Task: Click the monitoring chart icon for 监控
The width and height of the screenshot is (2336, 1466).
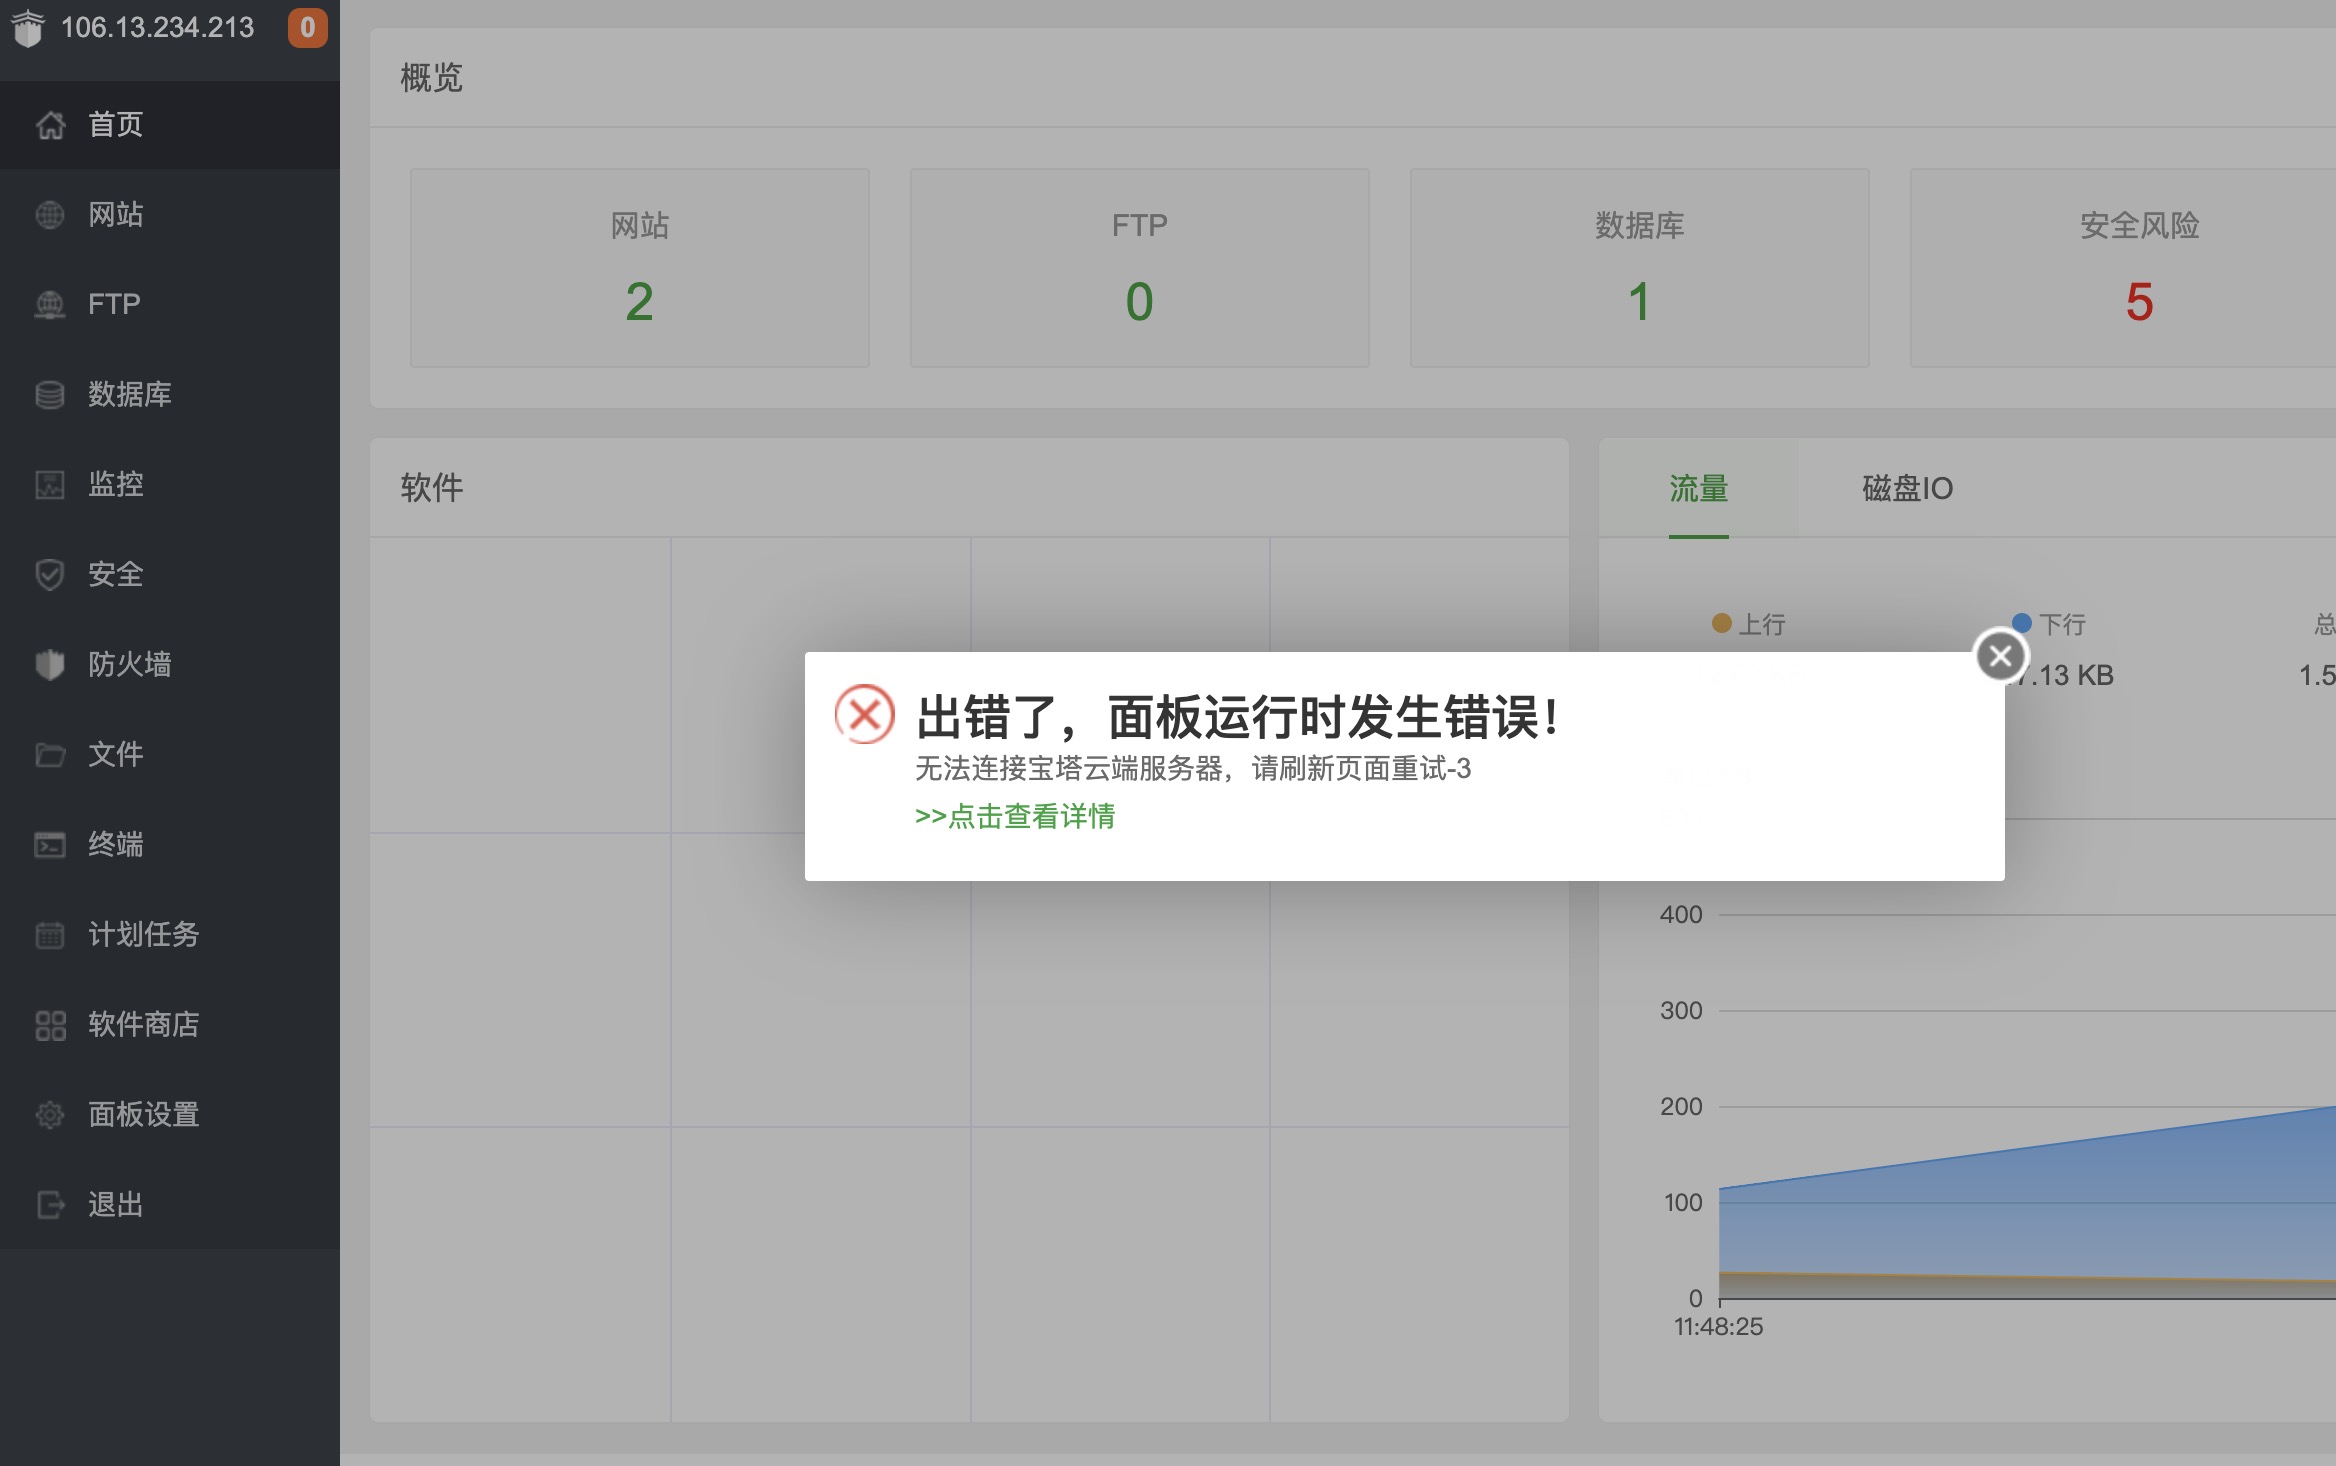Action: pyautogui.click(x=50, y=485)
